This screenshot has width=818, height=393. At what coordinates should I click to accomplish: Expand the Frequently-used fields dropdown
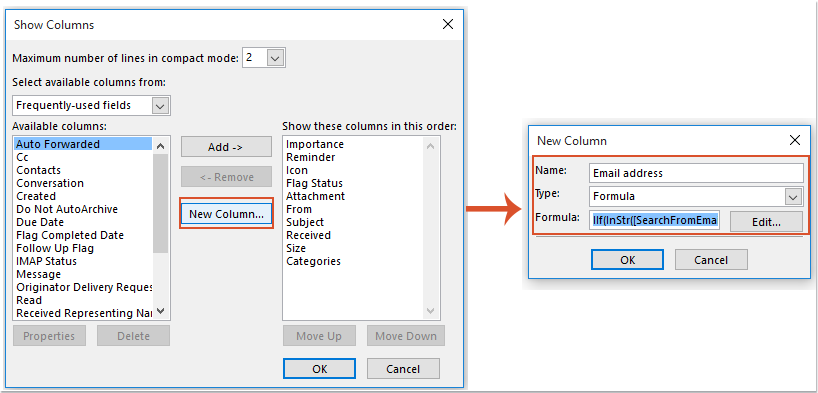click(x=161, y=105)
